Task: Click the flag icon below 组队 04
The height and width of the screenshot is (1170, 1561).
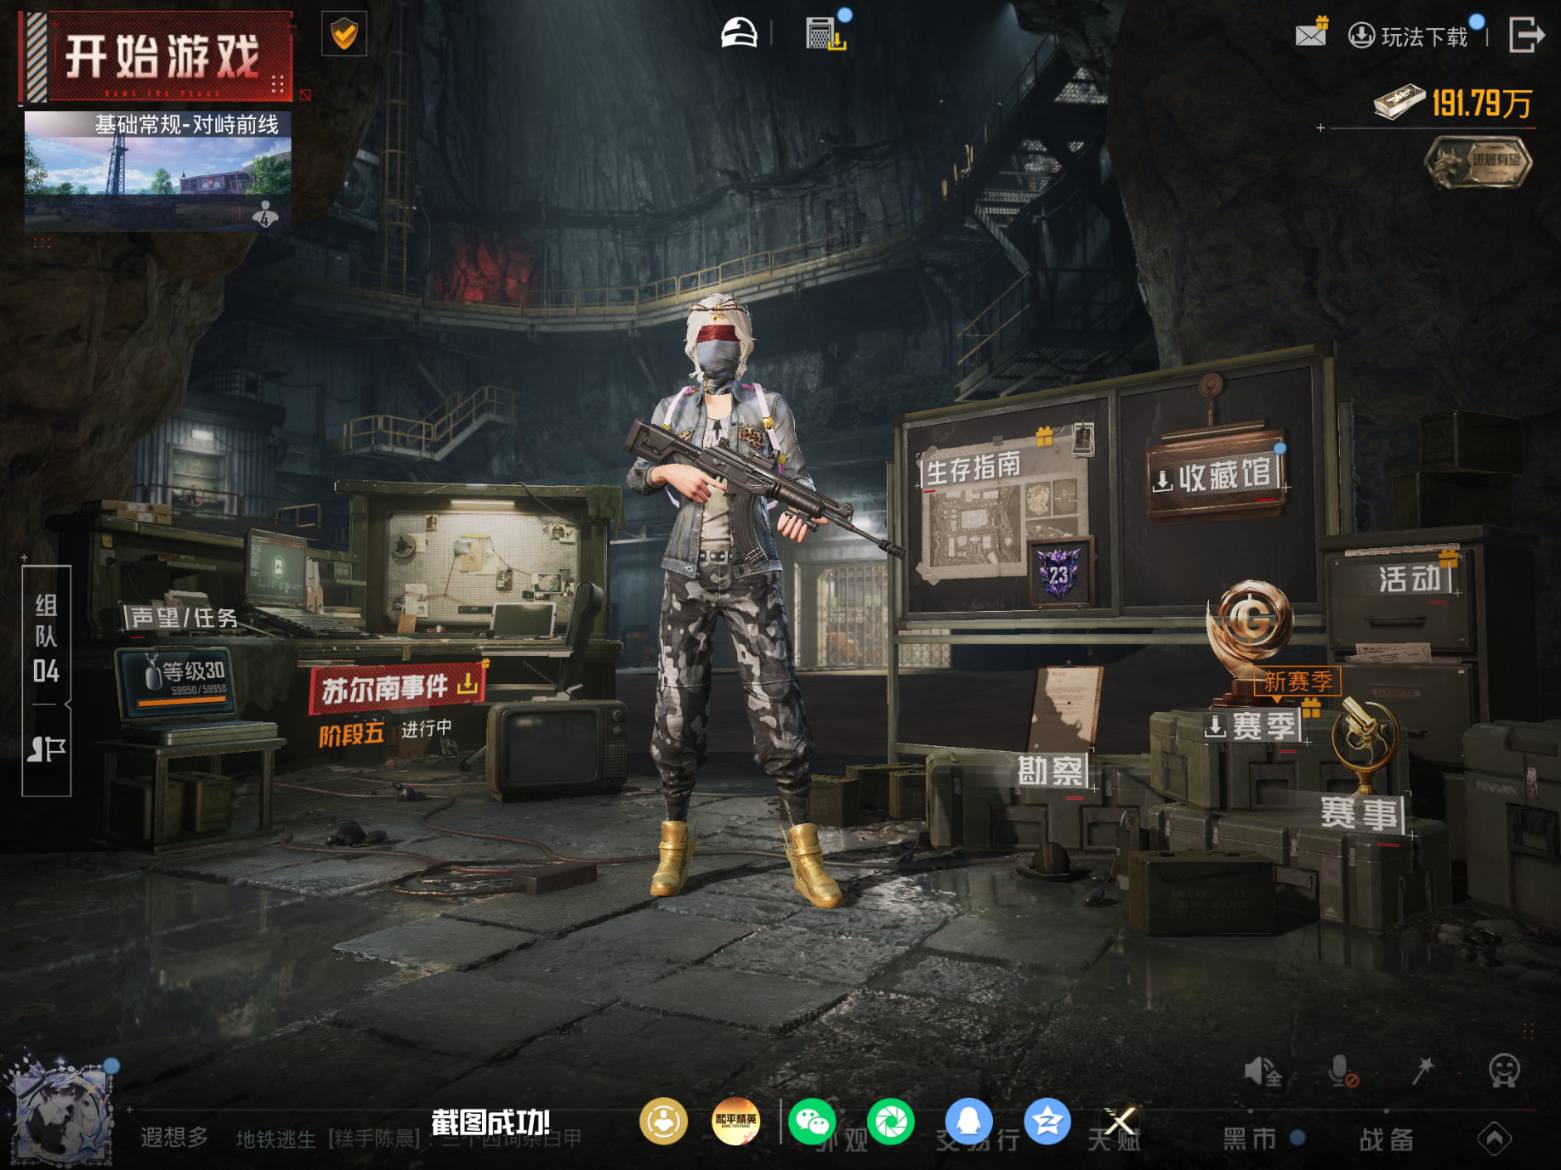Action: (46, 750)
